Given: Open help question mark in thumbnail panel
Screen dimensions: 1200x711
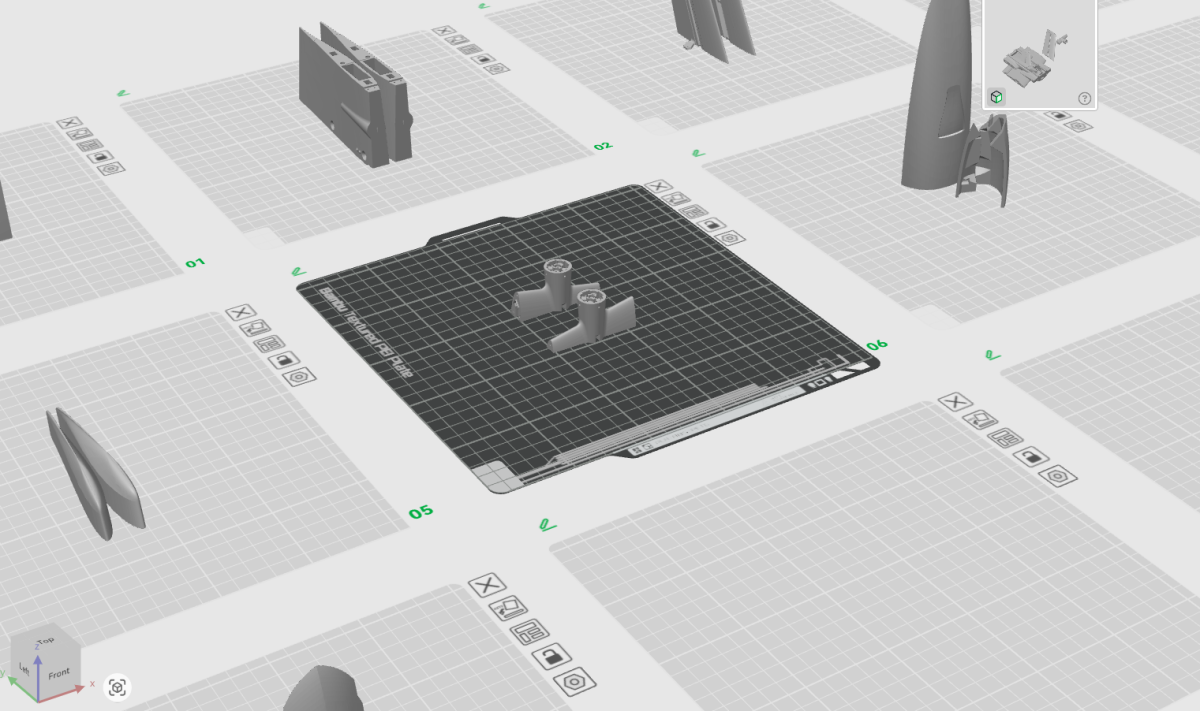Looking at the screenshot, I should [1084, 98].
